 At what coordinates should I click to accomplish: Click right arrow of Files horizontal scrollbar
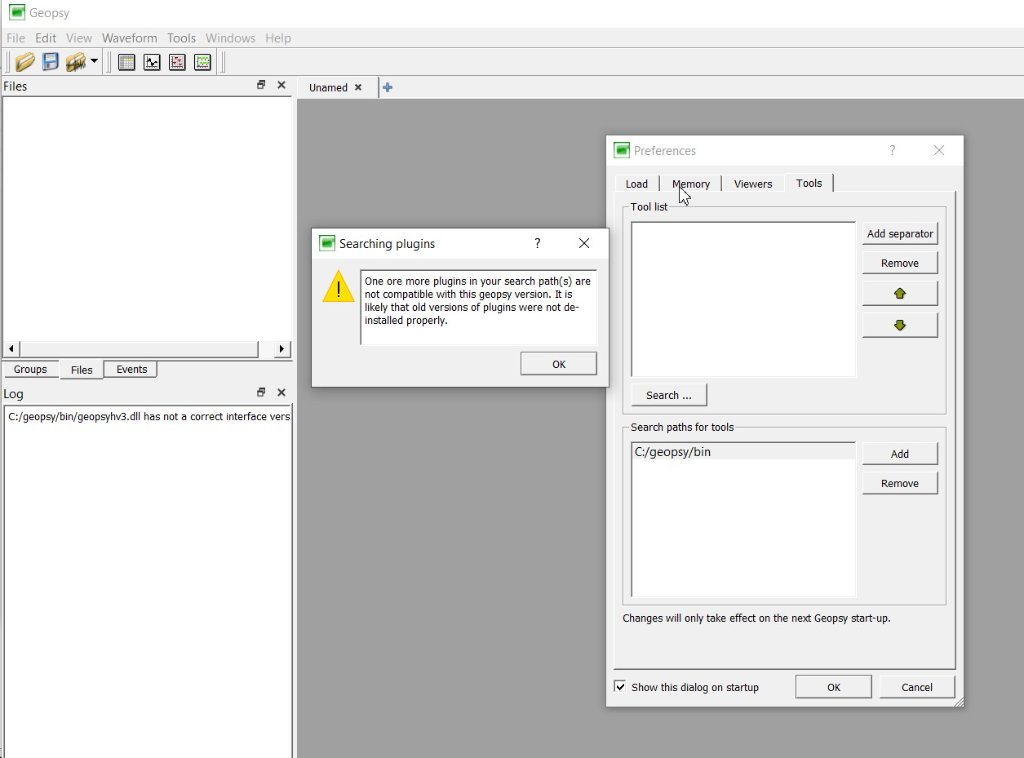coord(281,349)
